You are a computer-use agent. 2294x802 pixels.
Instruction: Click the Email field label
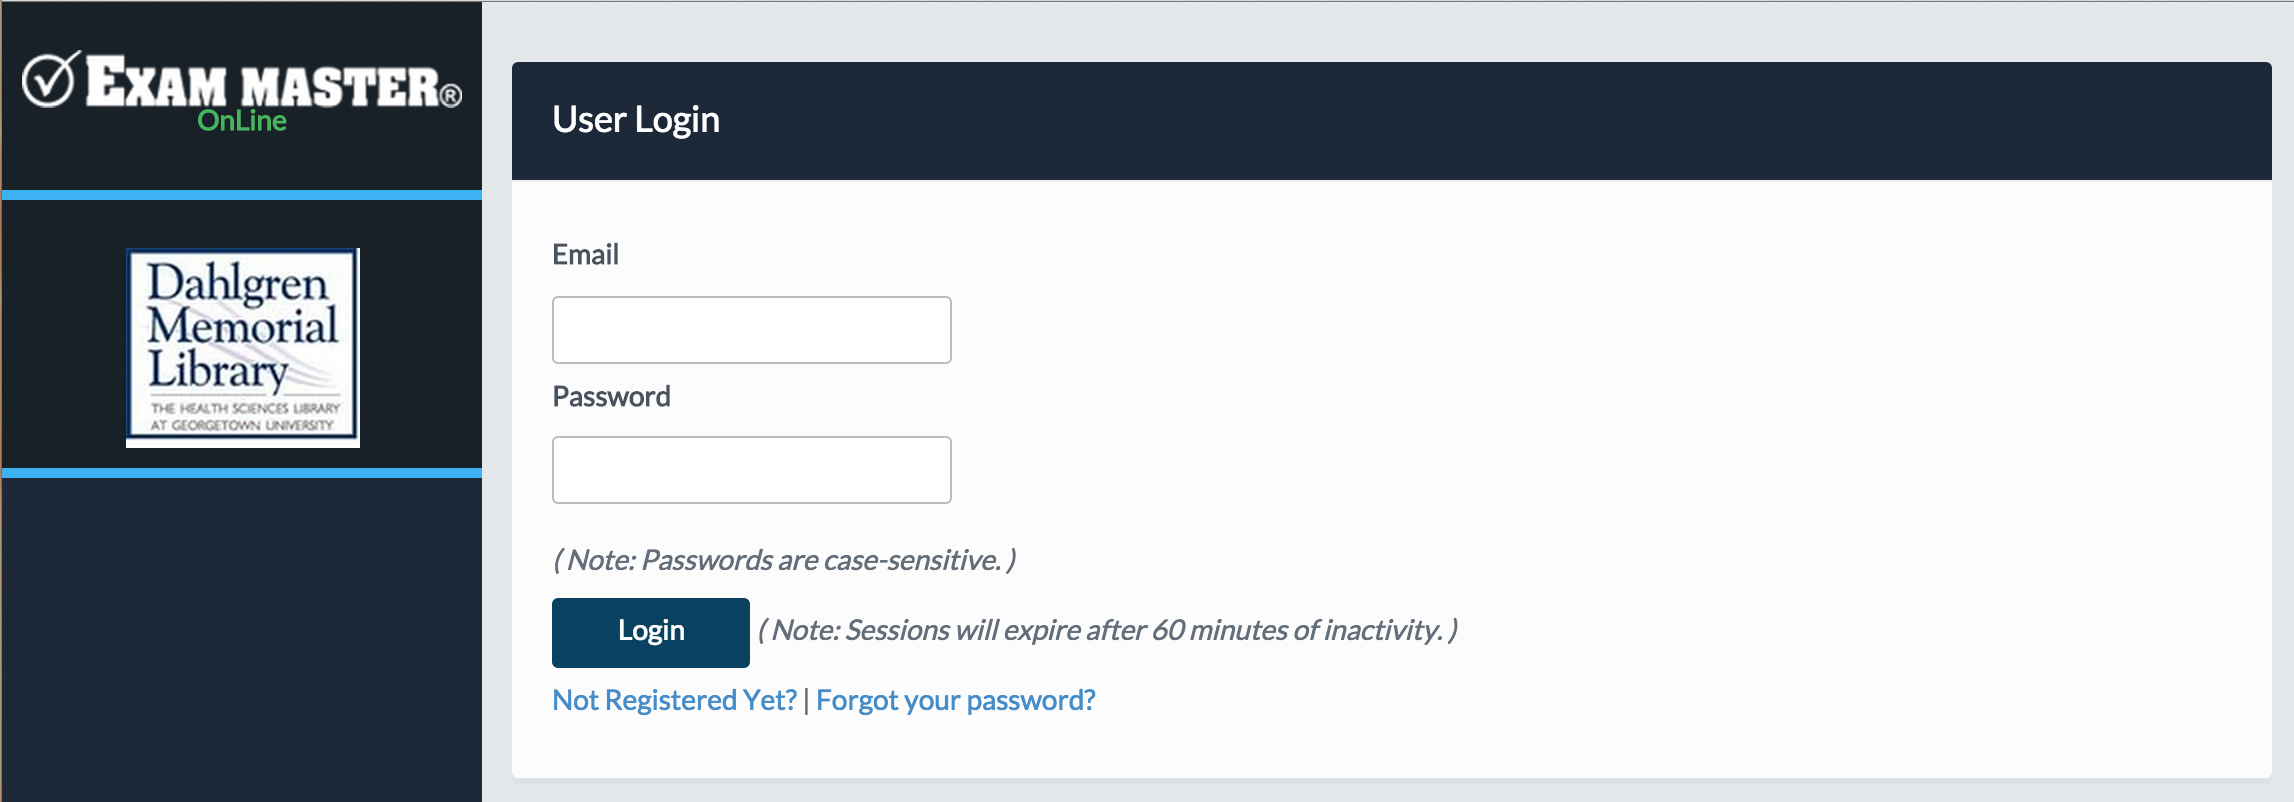[x=585, y=254]
